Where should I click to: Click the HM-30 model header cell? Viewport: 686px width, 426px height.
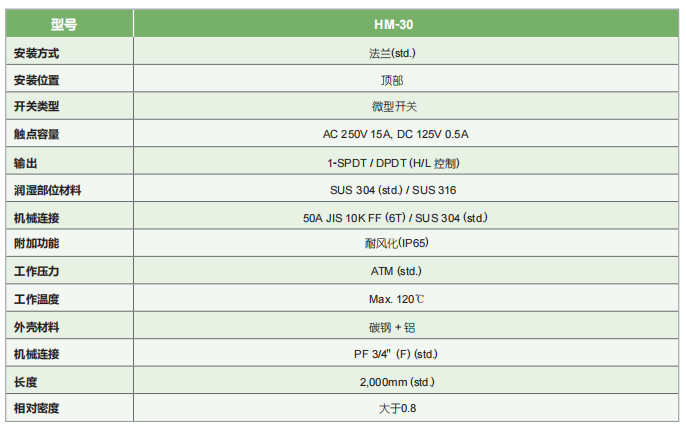tap(397, 24)
